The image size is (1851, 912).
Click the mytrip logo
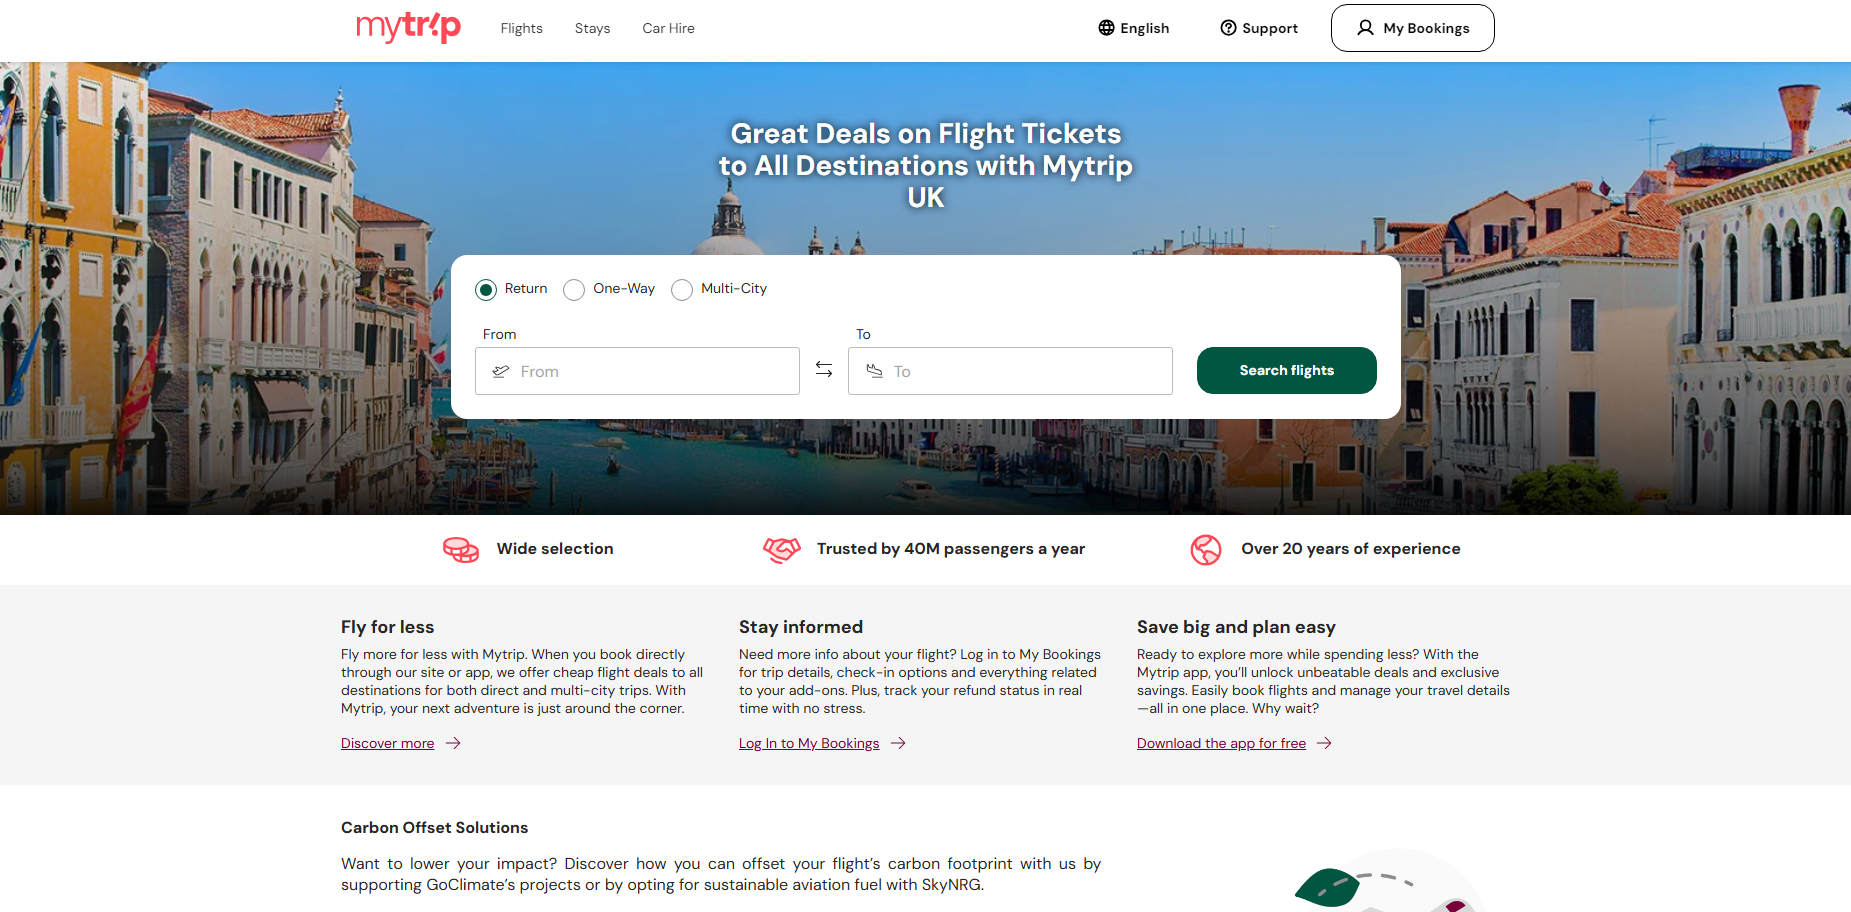(x=408, y=27)
